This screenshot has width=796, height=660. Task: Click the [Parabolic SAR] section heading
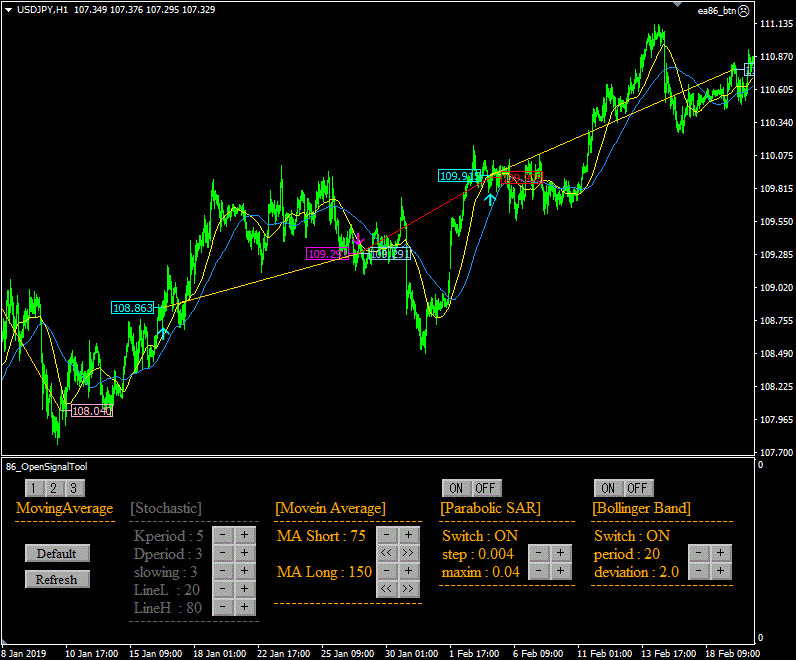coord(490,508)
